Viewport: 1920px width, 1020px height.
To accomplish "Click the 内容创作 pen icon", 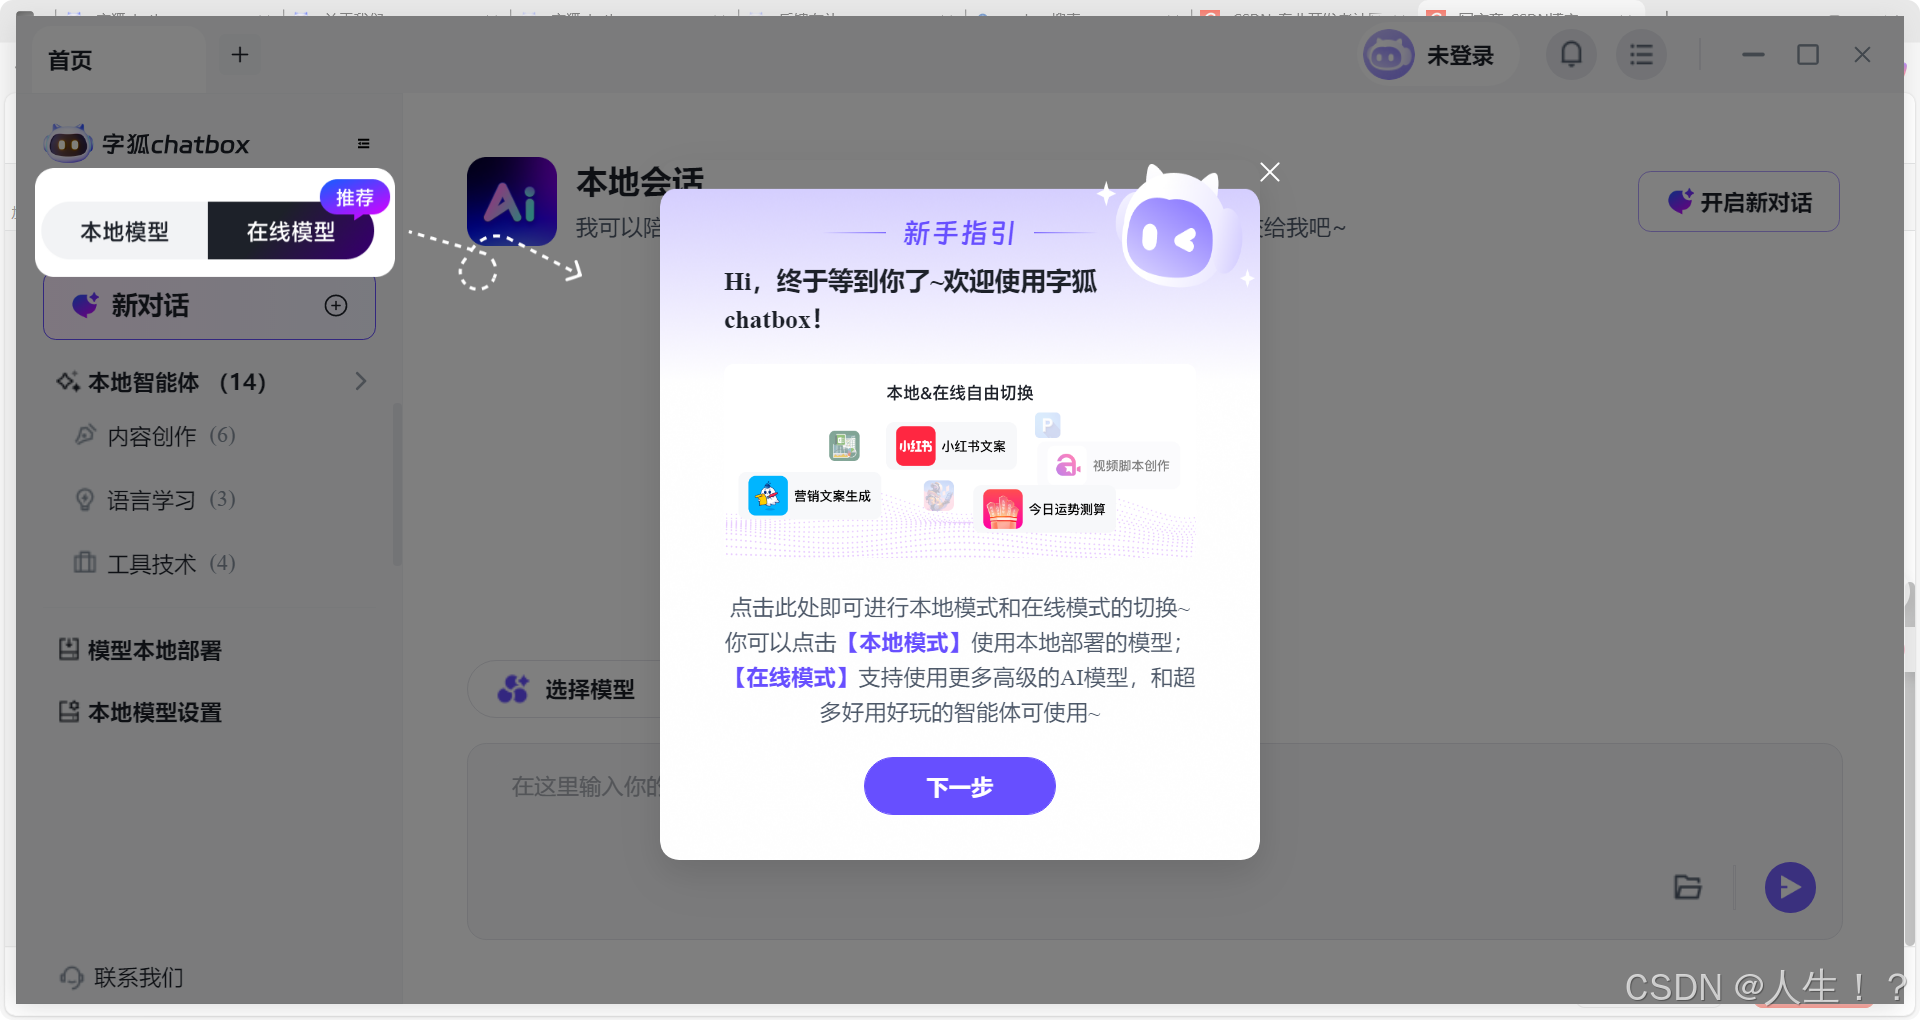I will [85, 435].
